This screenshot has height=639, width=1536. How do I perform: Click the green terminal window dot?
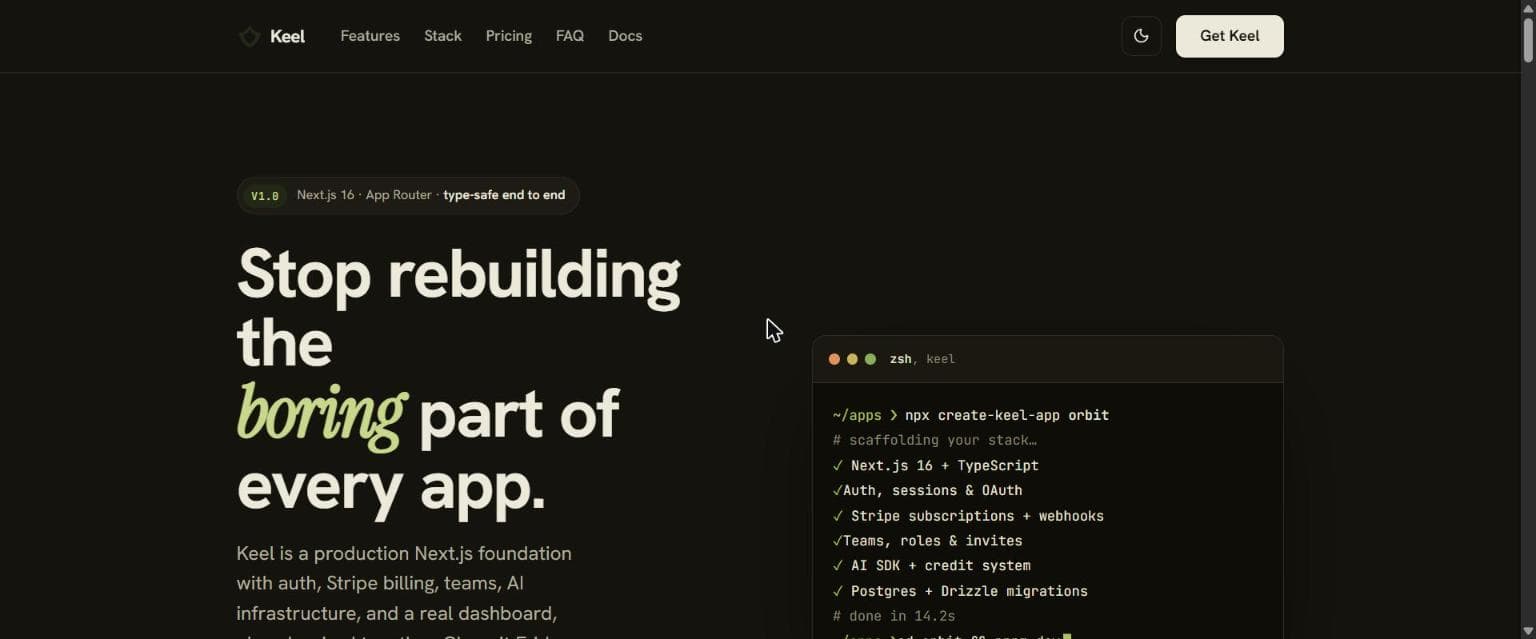coord(870,359)
